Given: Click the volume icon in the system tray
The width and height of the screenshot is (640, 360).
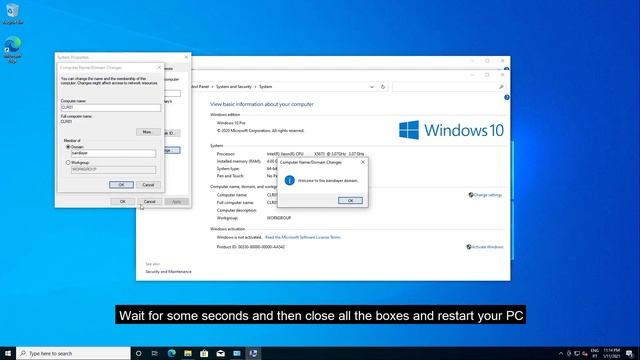Looking at the screenshot, I should pyautogui.click(x=585, y=353).
